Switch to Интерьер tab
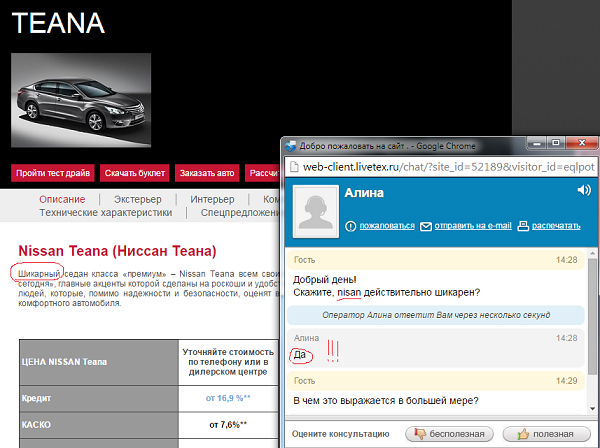Image resolution: width=600 pixels, height=448 pixels. pos(212,199)
